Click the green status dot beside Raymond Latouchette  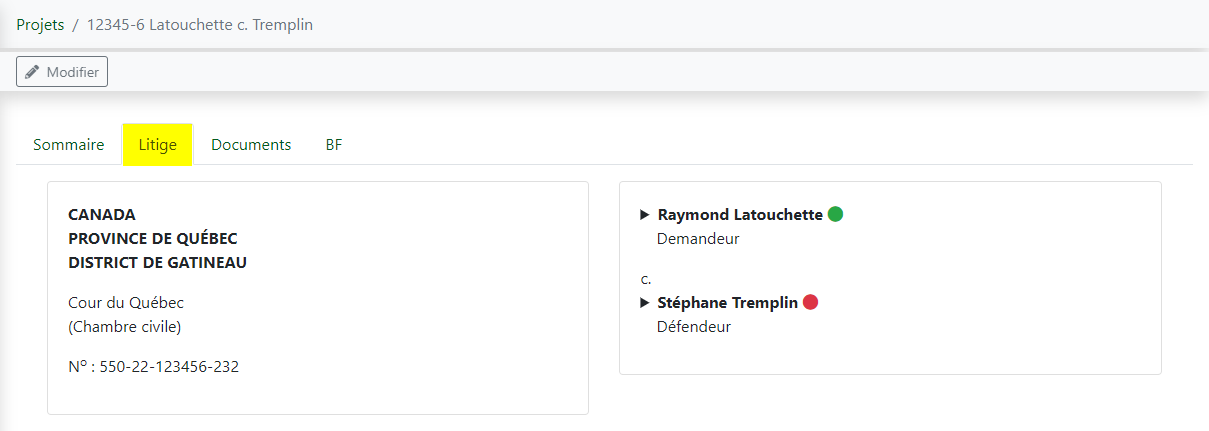tap(835, 214)
